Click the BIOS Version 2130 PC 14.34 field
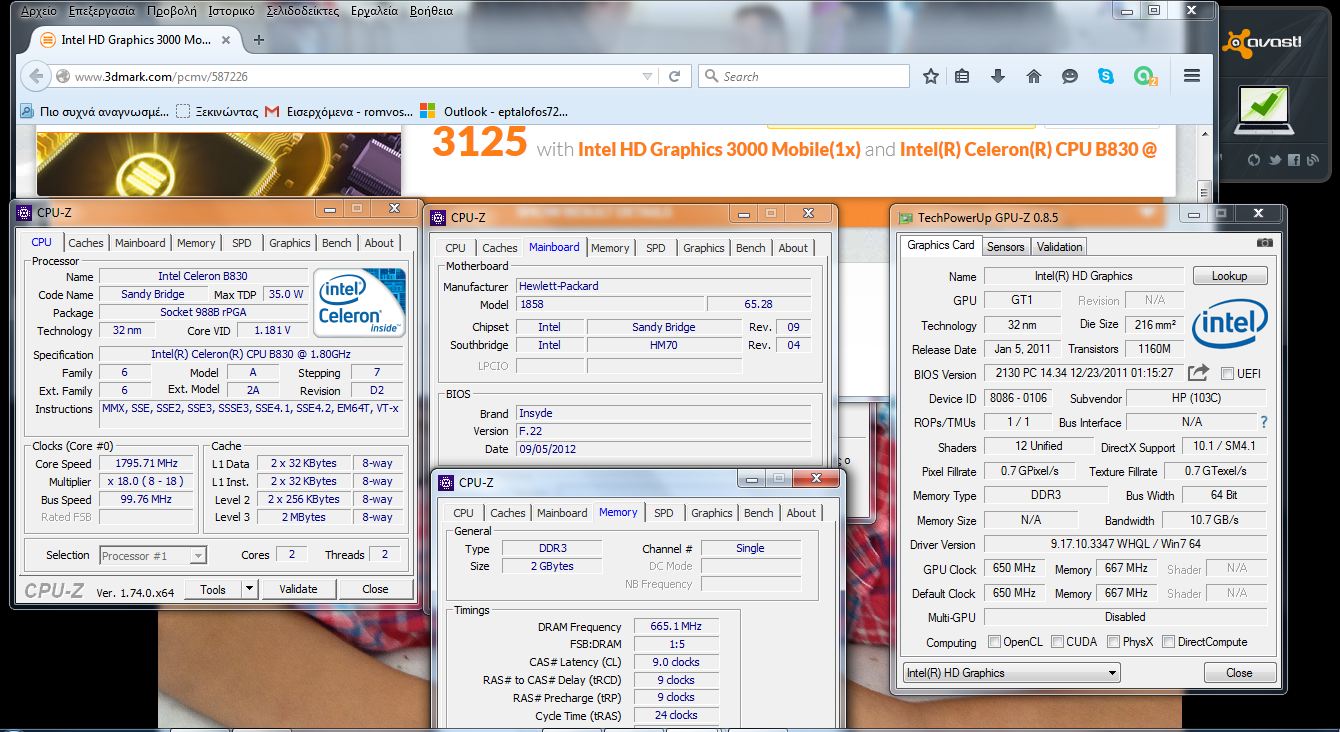 pyautogui.click(x=1083, y=373)
